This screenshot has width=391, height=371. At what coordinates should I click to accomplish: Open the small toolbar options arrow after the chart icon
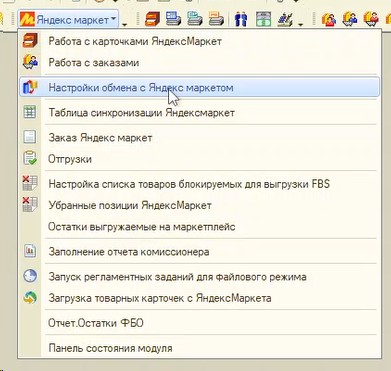click(x=301, y=24)
